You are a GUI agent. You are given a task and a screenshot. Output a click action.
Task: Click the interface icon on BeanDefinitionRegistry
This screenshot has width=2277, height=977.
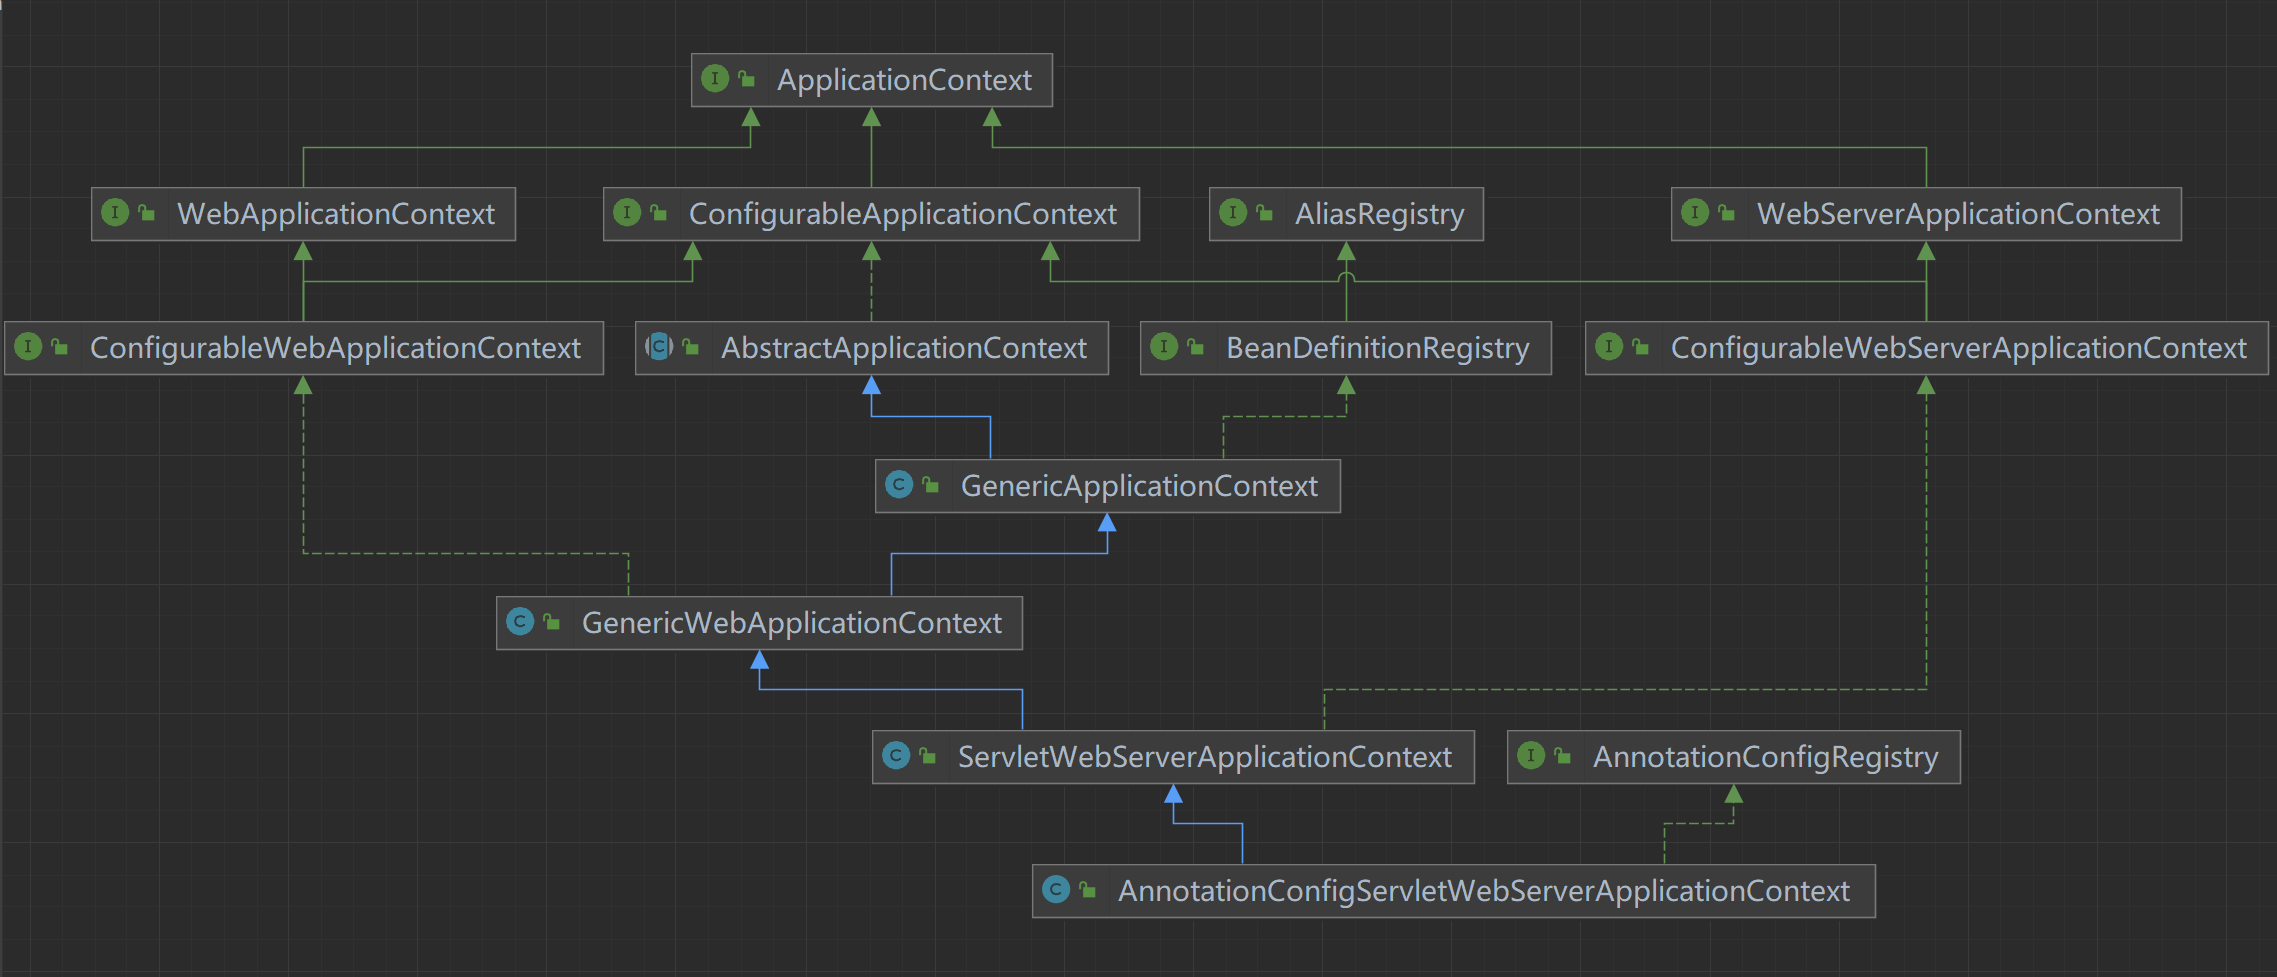(1164, 346)
